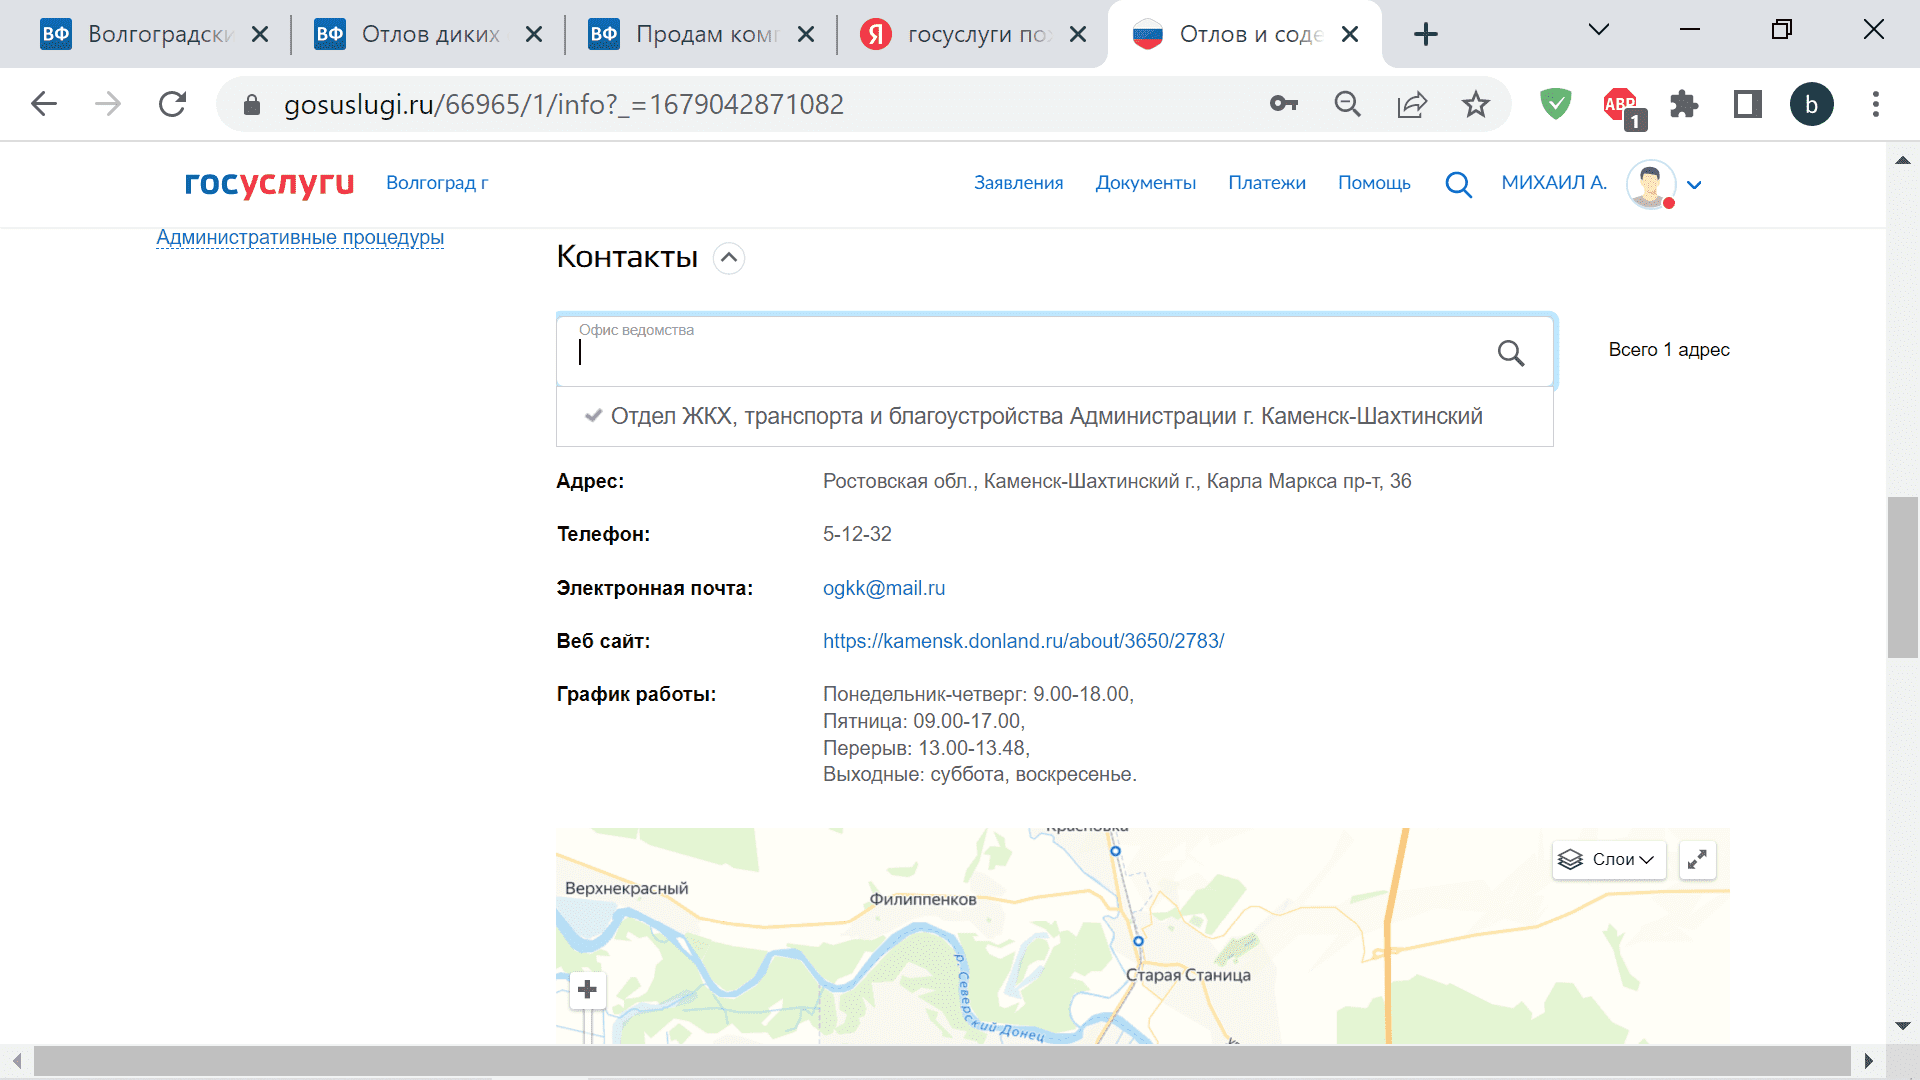Image resolution: width=1920 pixels, height=1080 pixels.
Task: Open map fullscreen with expand arrows icon
Action: [x=1697, y=860]
